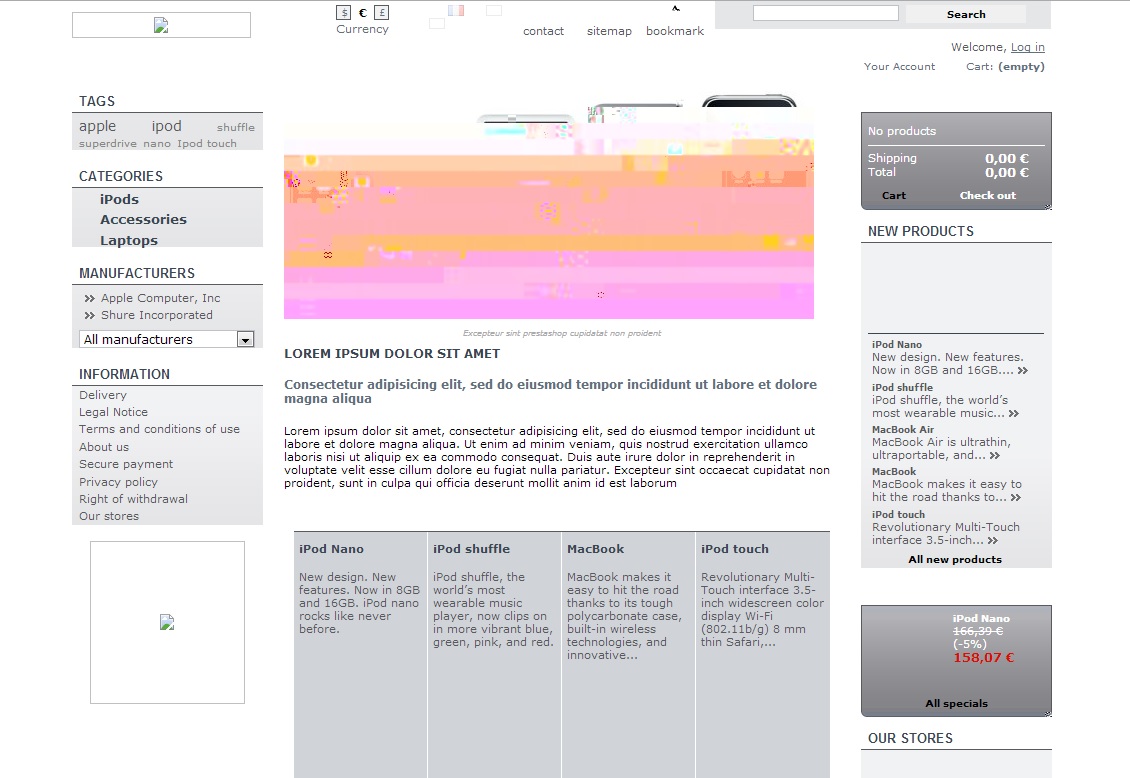1130x778 pixels.
Task: Click the double arrow after MacBook description in New Products
Action: tap(1016, 498)
